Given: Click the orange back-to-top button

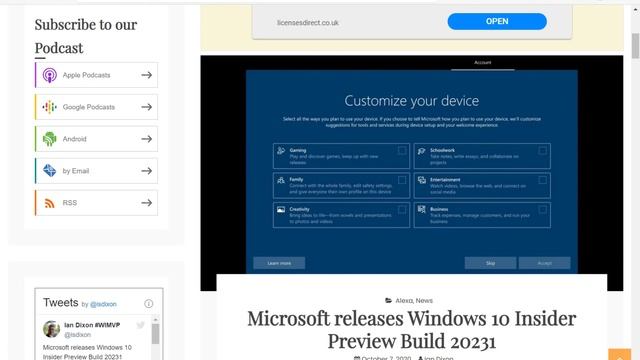Looking at the screenshot, I should (x=620, y=354).
